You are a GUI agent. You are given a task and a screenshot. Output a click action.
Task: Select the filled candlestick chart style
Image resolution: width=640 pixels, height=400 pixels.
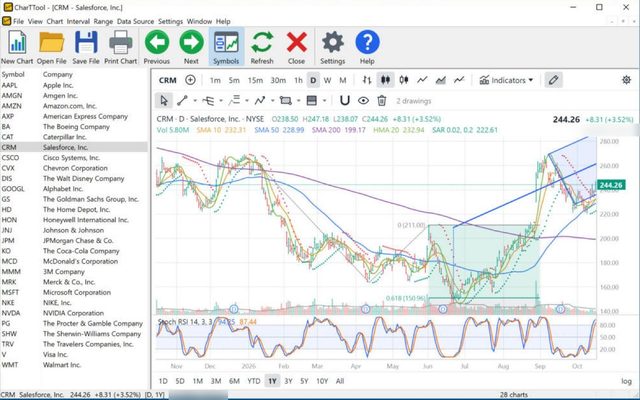pos(385,80)
